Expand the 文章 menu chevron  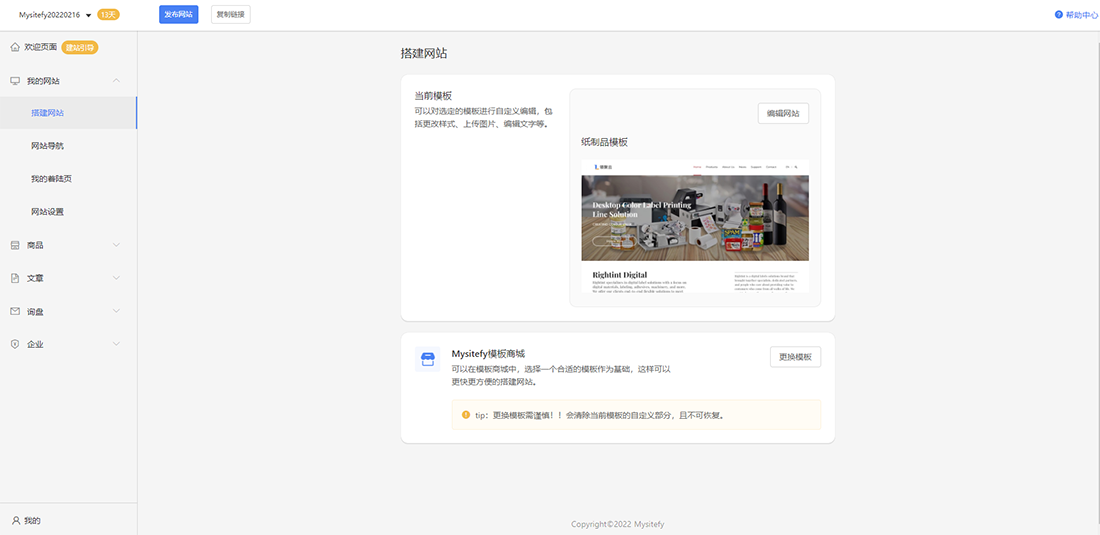[x=116, y=278]
